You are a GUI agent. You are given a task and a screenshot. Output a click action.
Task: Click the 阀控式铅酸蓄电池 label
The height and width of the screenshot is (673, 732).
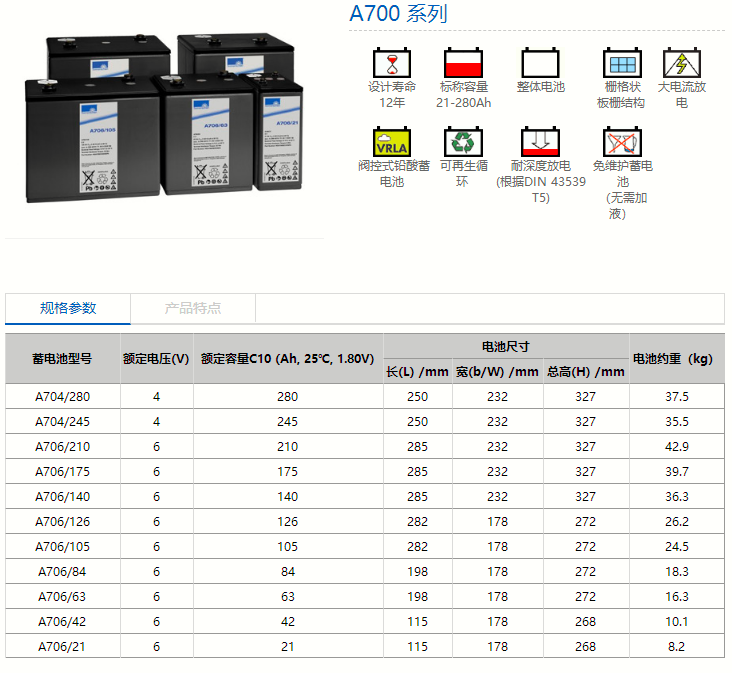coord(394,174)
